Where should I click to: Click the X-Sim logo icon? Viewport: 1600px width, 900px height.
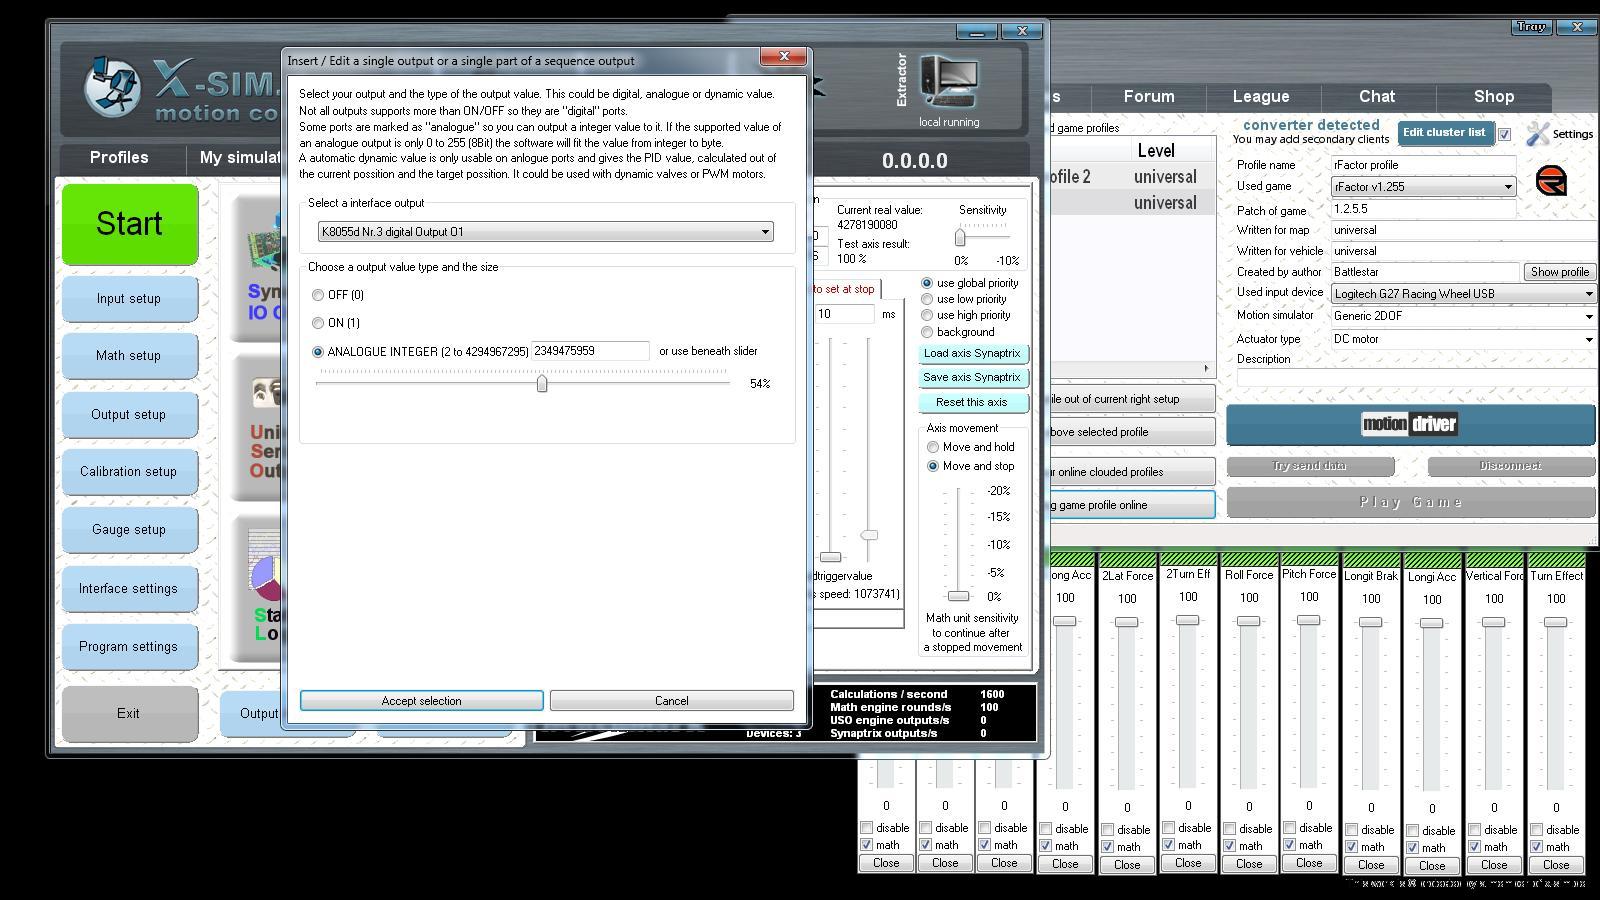pos(112,87)
